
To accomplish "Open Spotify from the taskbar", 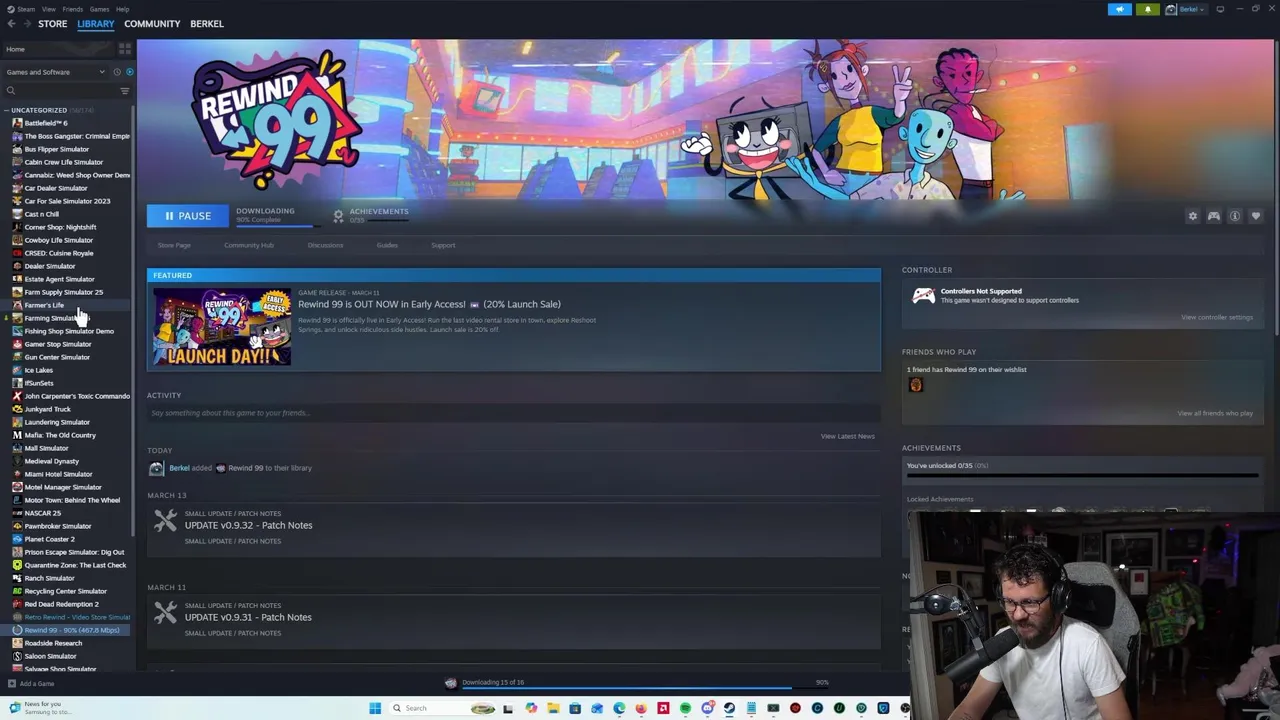I will pyautogui.click(x=685, y=708).
